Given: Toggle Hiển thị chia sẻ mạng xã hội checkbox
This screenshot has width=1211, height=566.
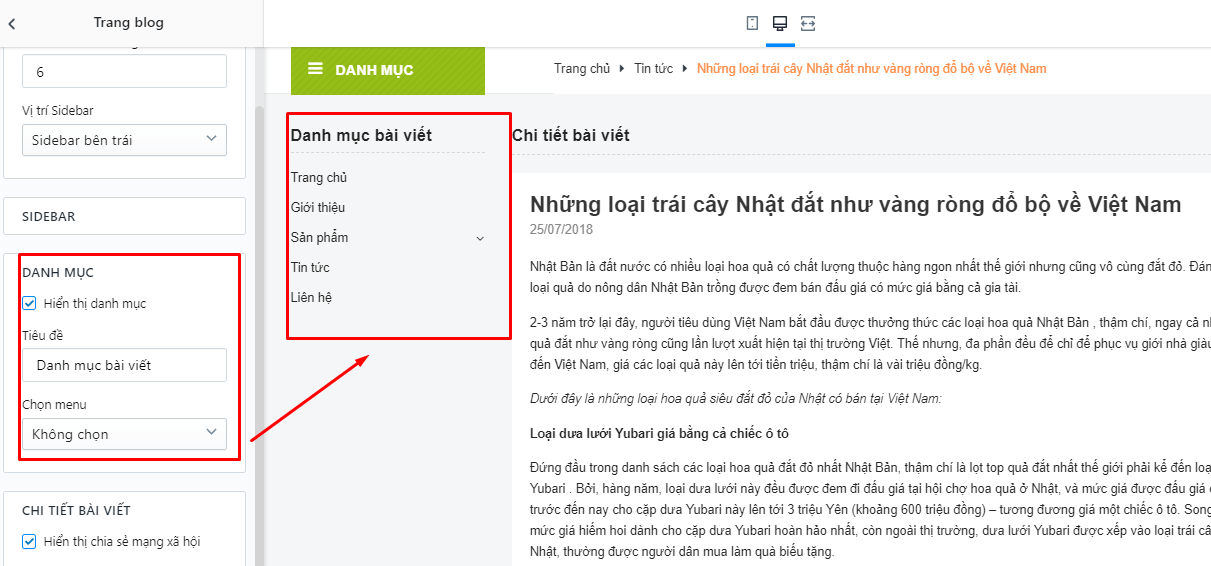Looking at the screenshot, I should click(29, 541).
